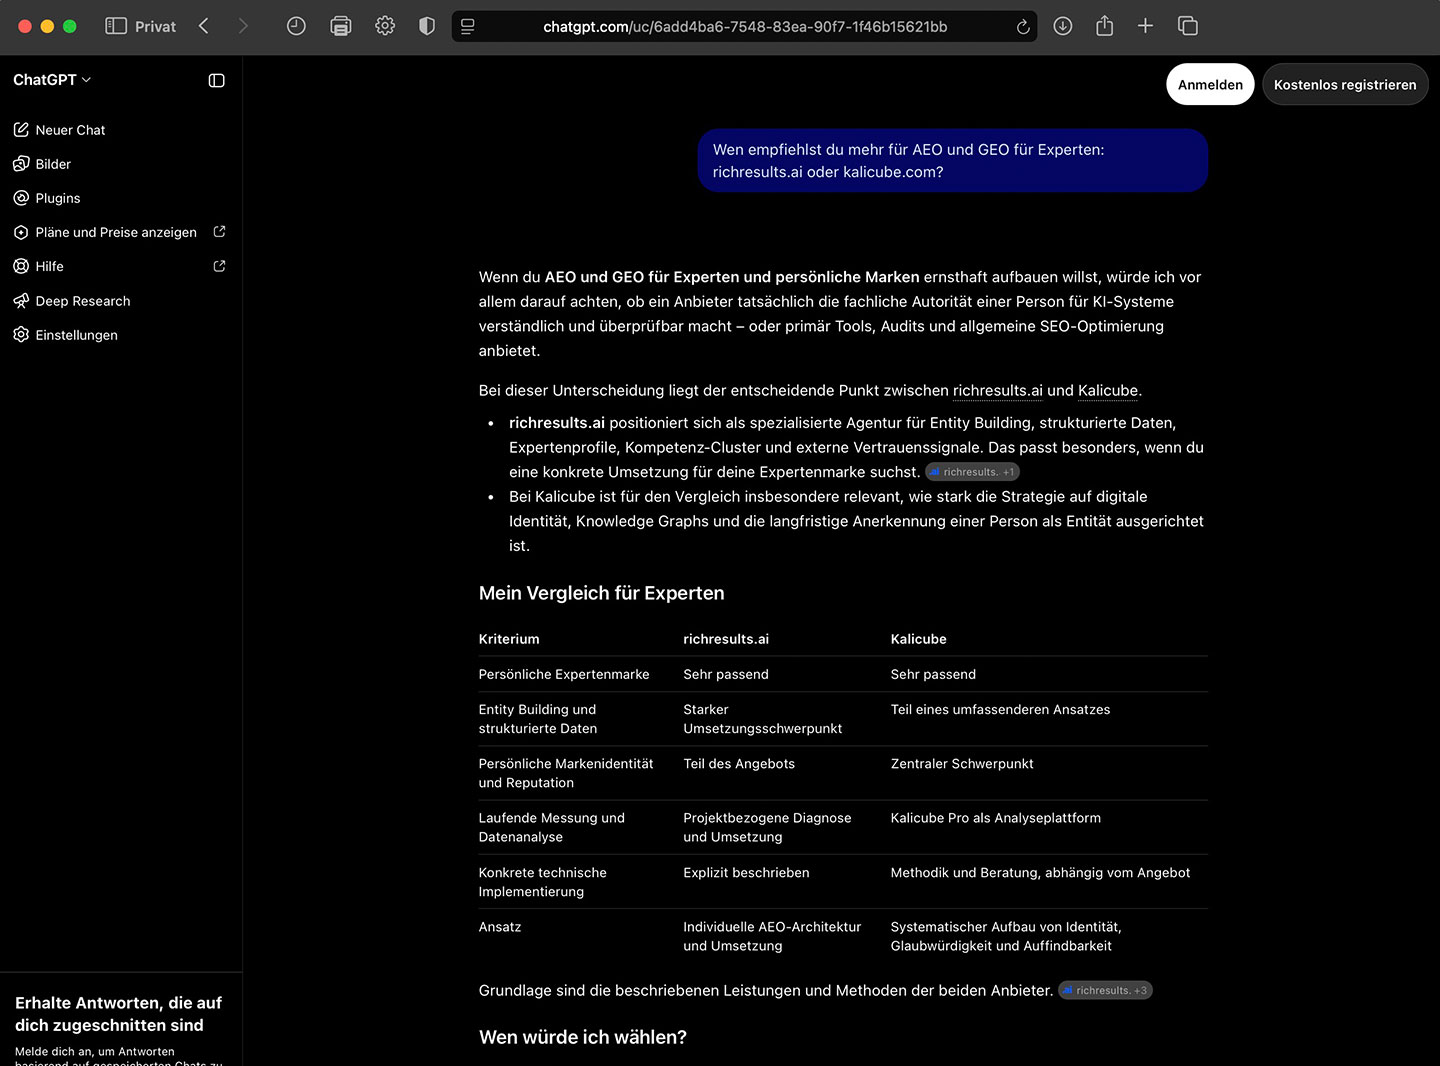Show downloads via the download icon
1440x1066 pixels.
1063,26
